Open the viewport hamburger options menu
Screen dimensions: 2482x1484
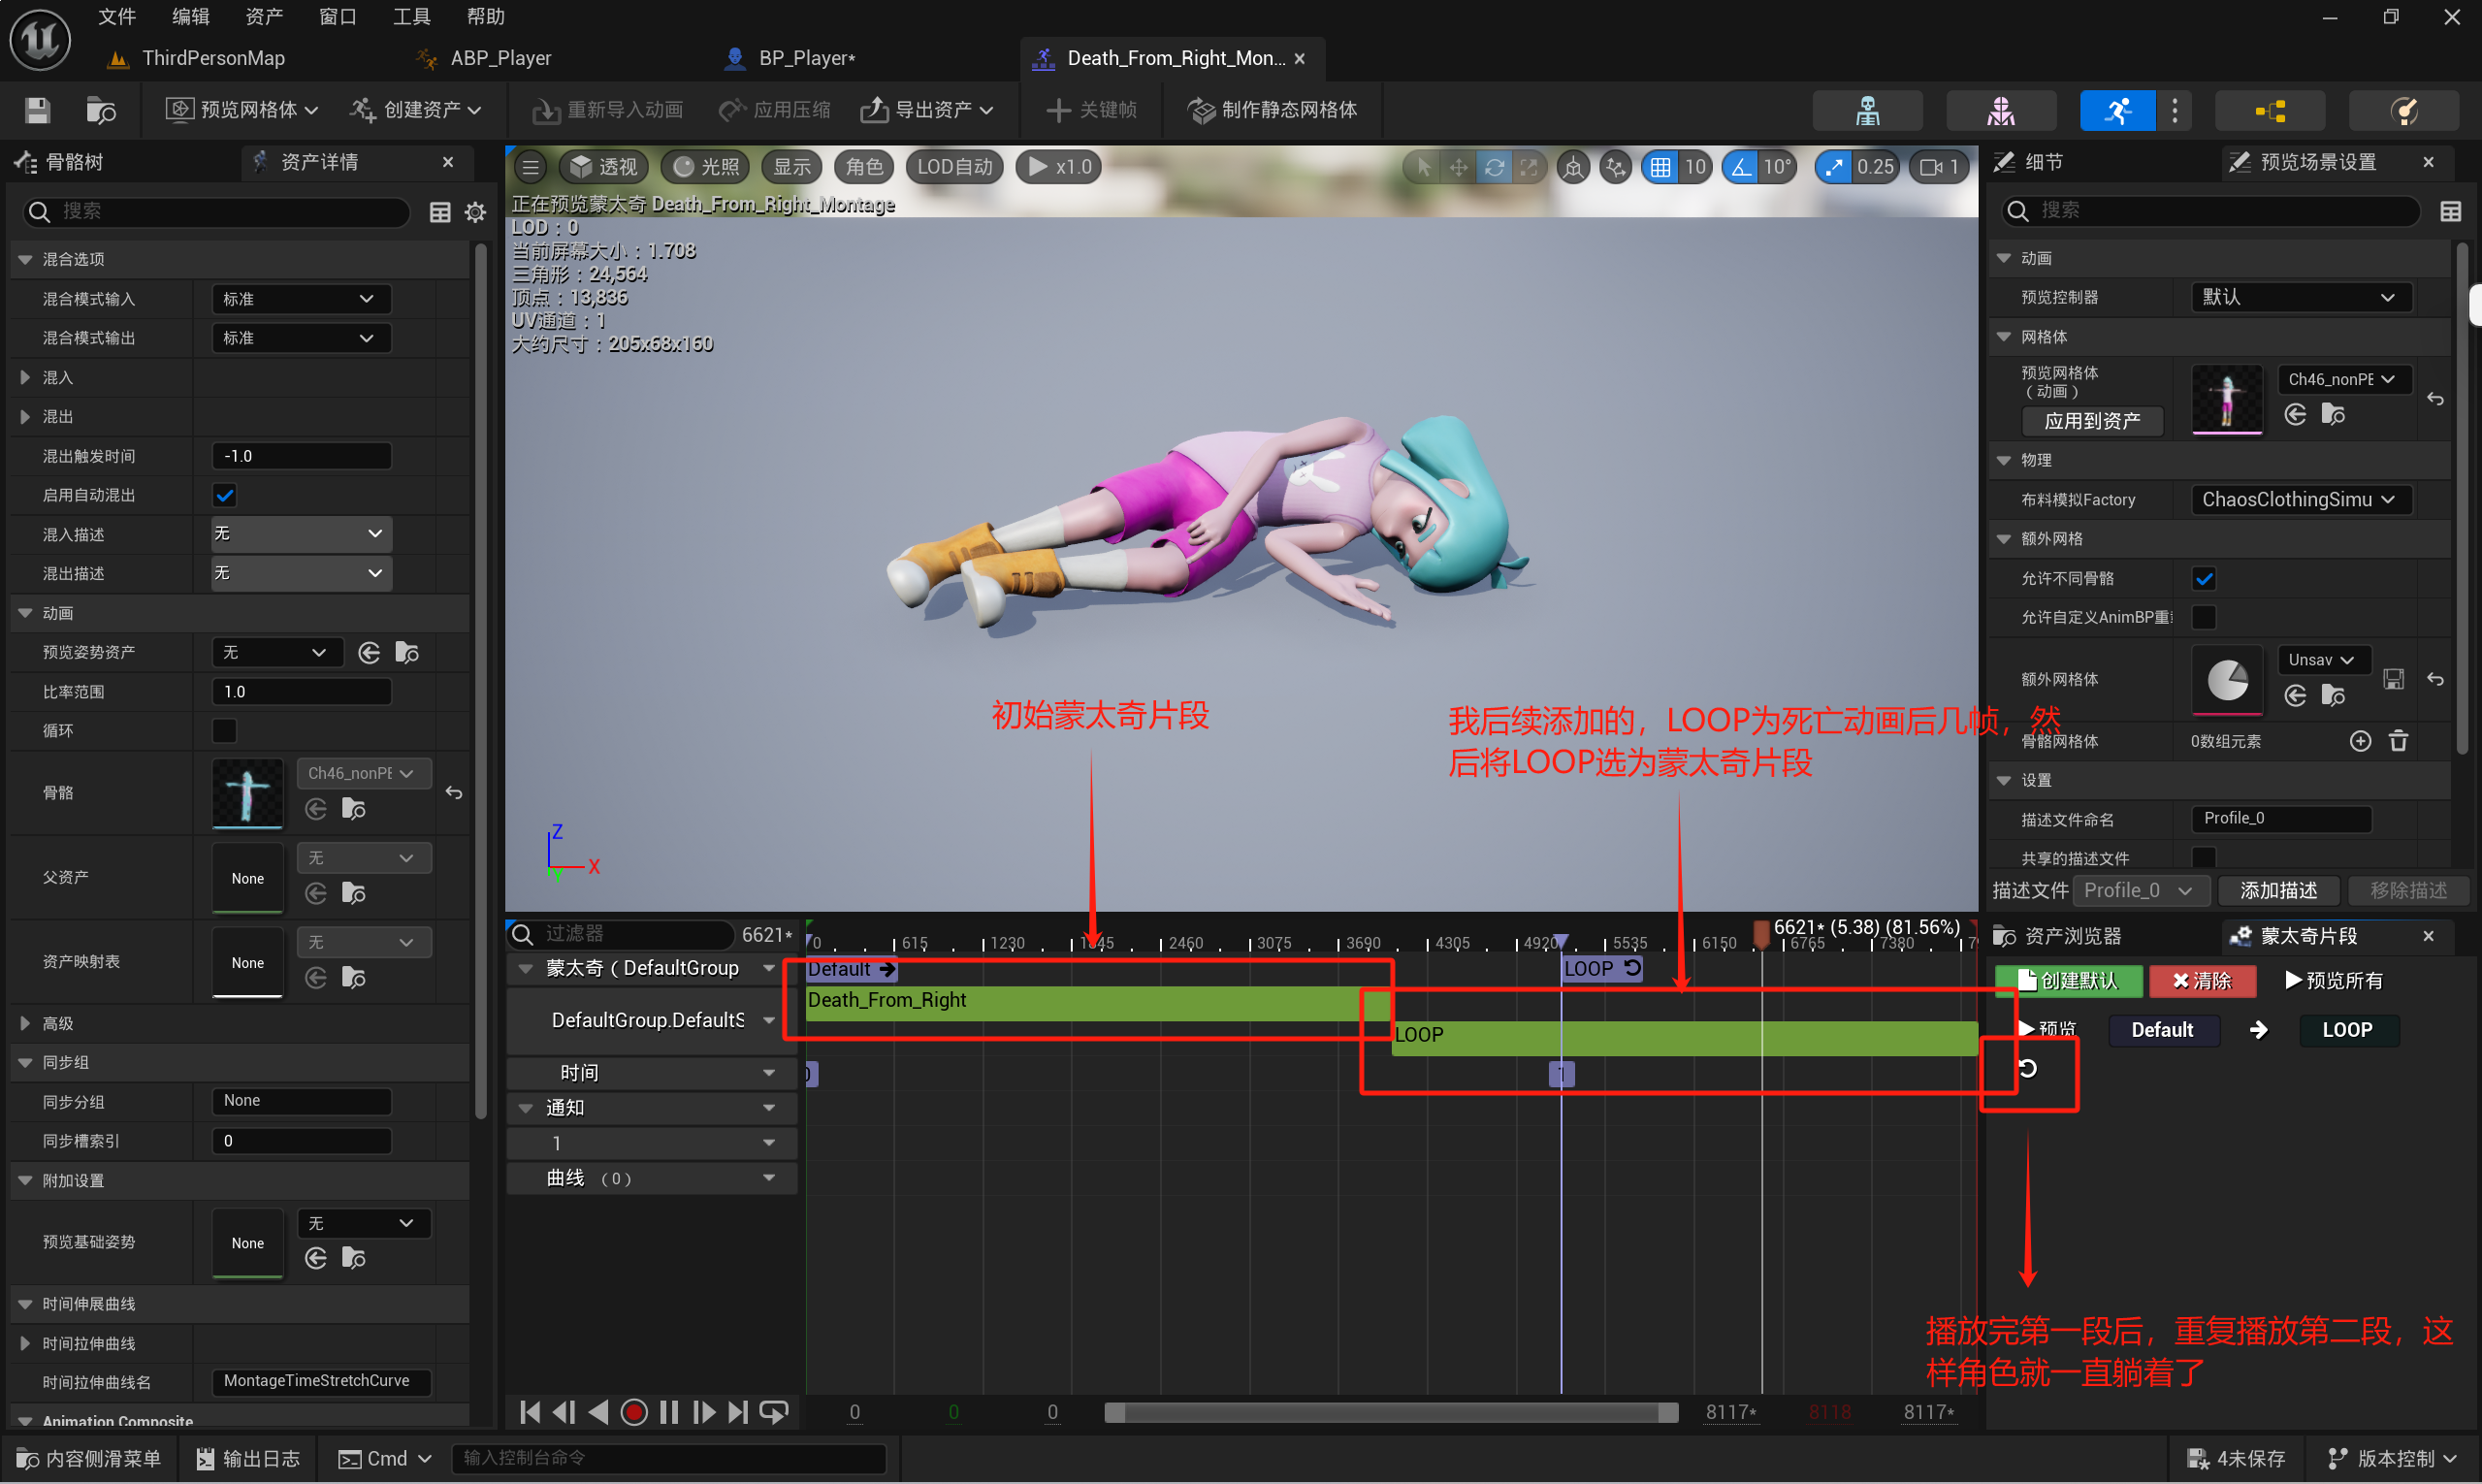pyautogui.click(x=531, y=167)
